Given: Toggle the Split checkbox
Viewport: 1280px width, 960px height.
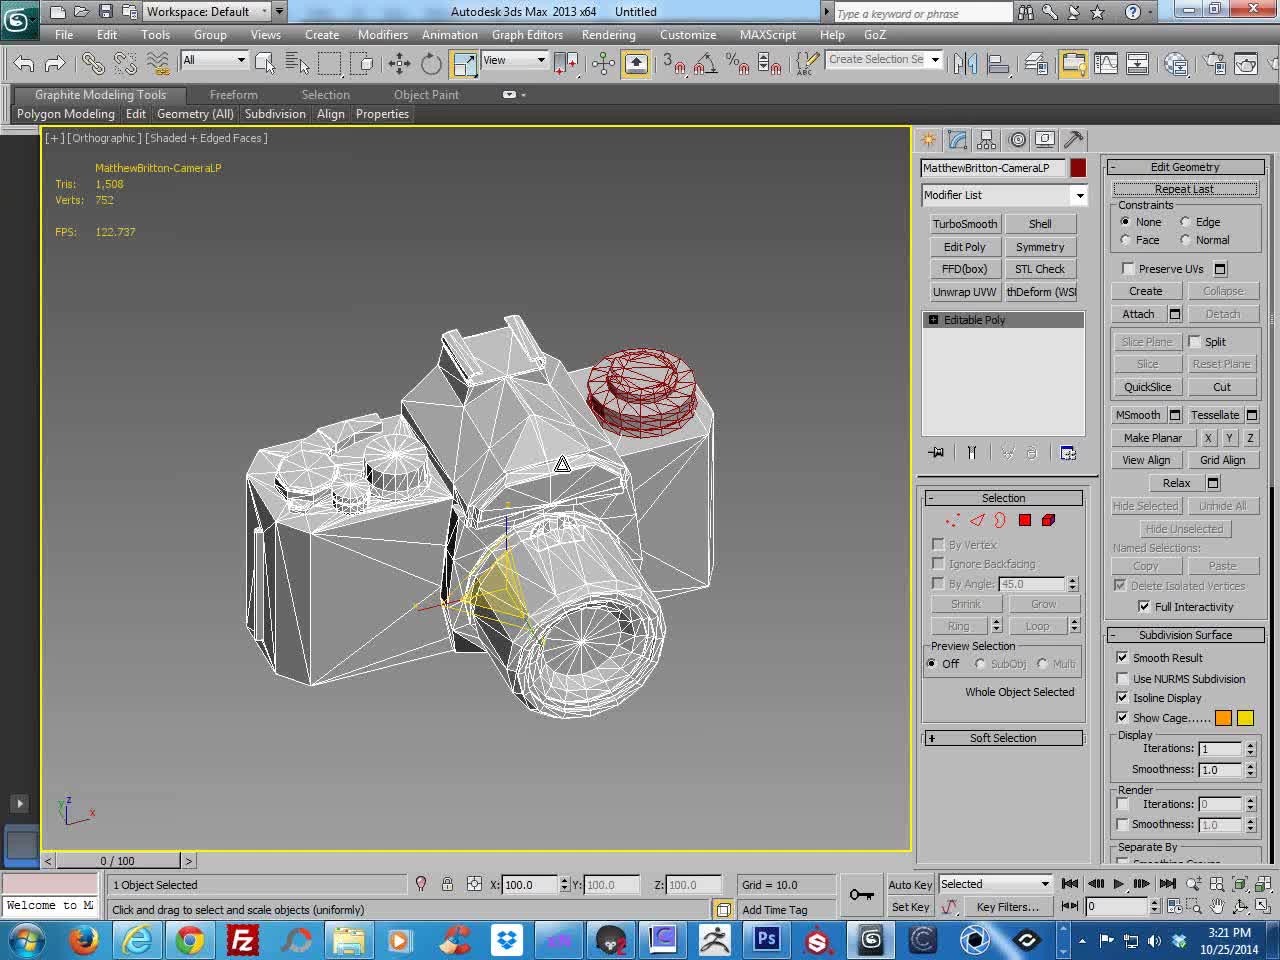Looking at the screenshot, I should click(x=1195, y=341).
